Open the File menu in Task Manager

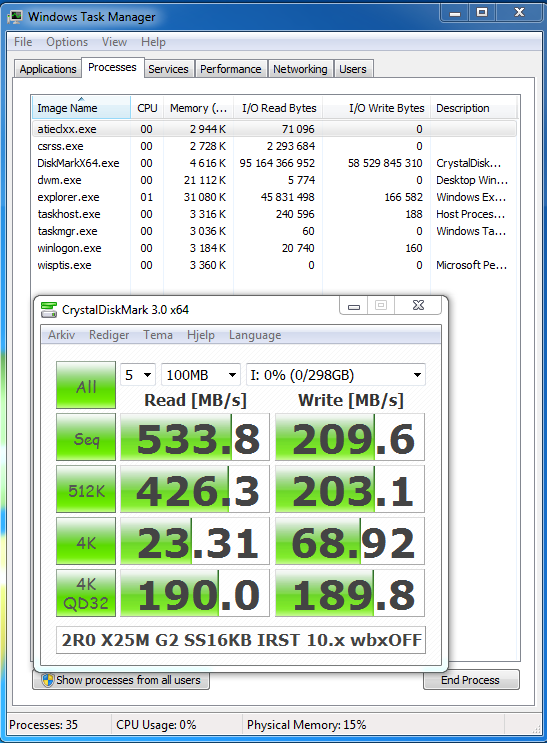coord(23,42)
